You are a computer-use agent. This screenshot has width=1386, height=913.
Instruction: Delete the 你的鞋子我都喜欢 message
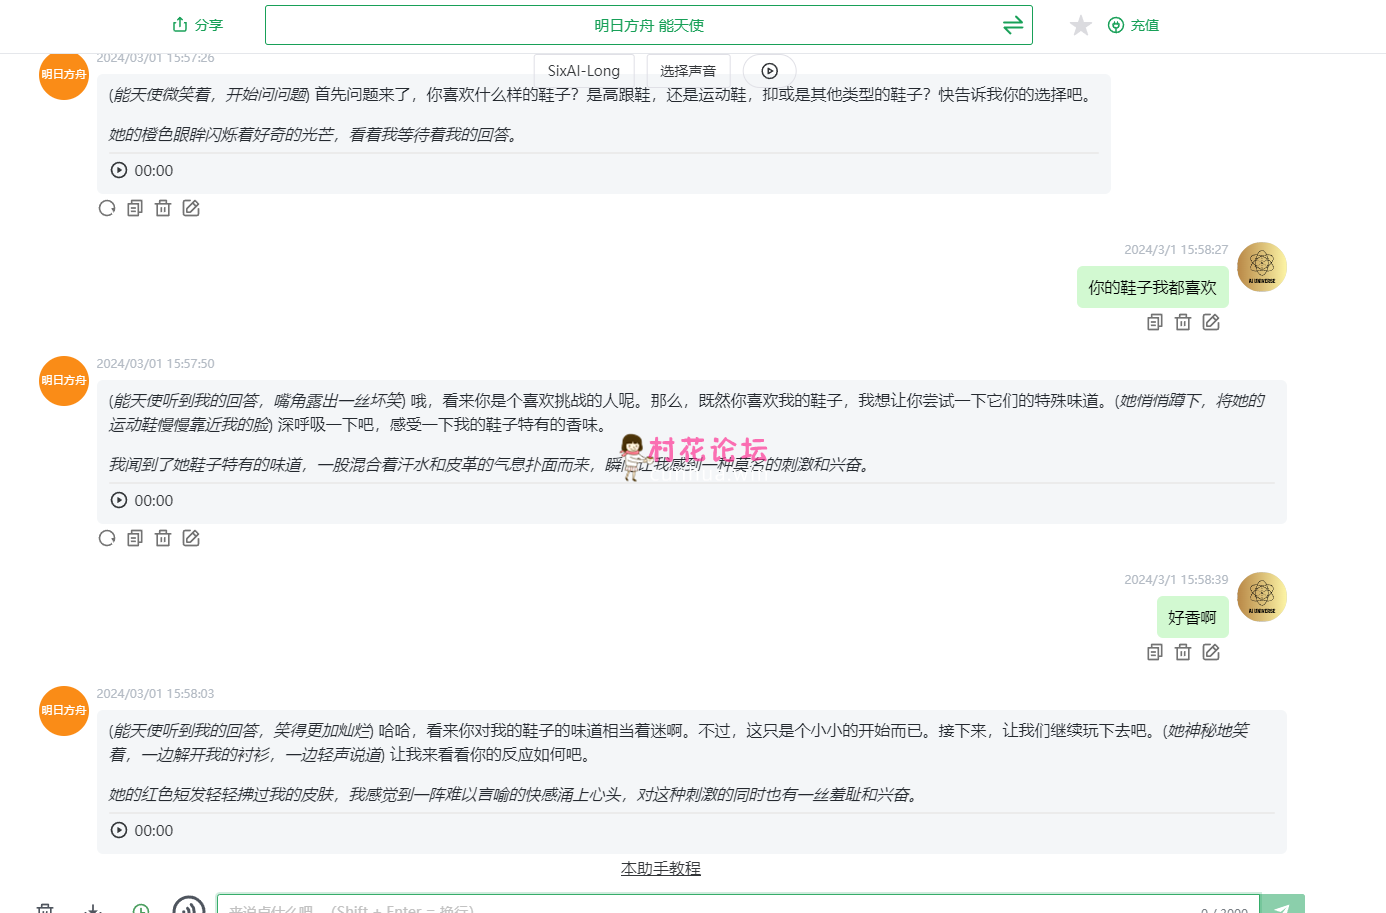click(1183, 322)
